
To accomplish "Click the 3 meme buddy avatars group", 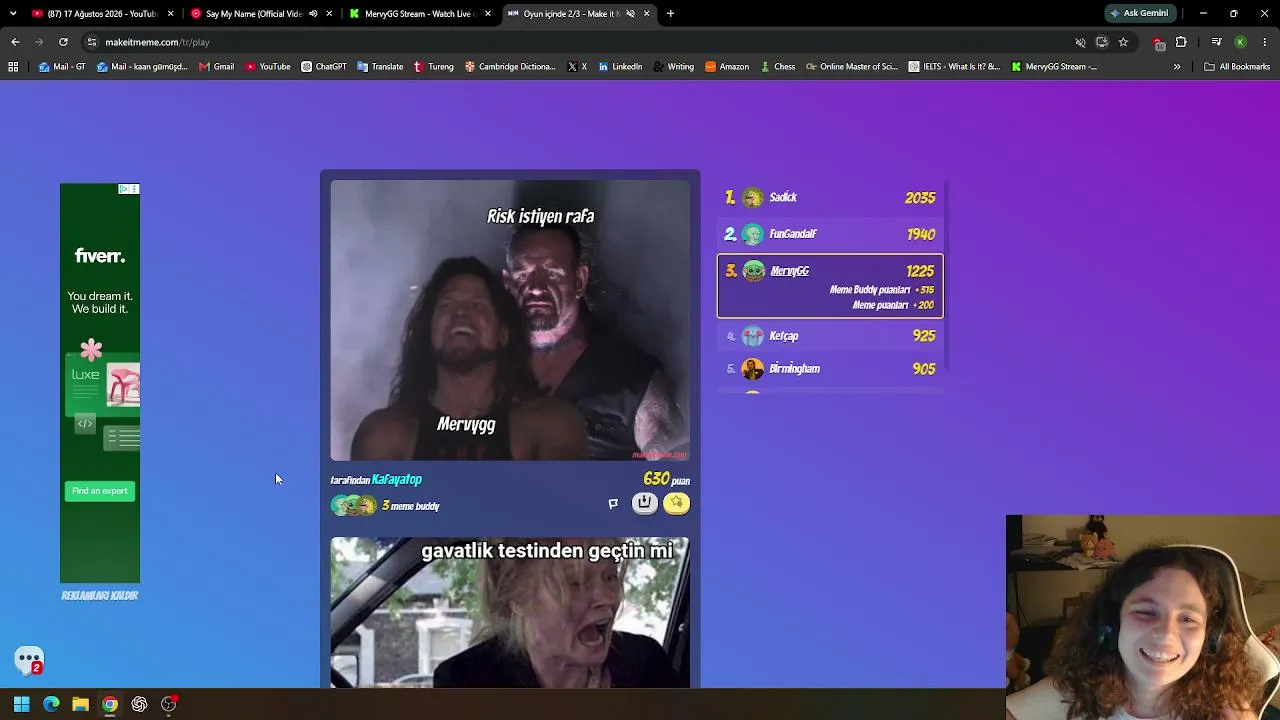I will pyautogui.click(x=354, y=506).
